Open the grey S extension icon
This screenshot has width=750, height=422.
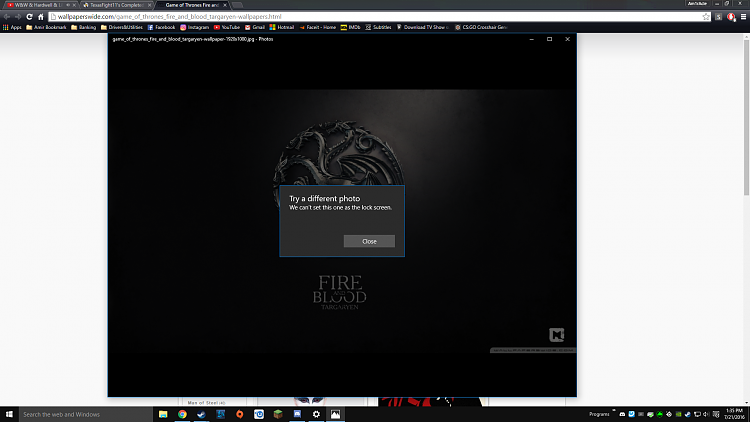tap(718, 17)
